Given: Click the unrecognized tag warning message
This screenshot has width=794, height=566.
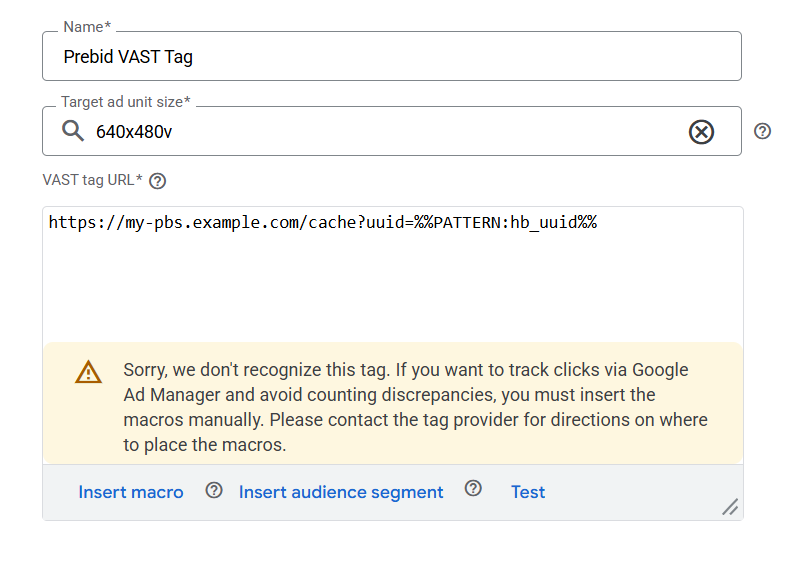Looking at the screenshot, I should coord(415,407).
